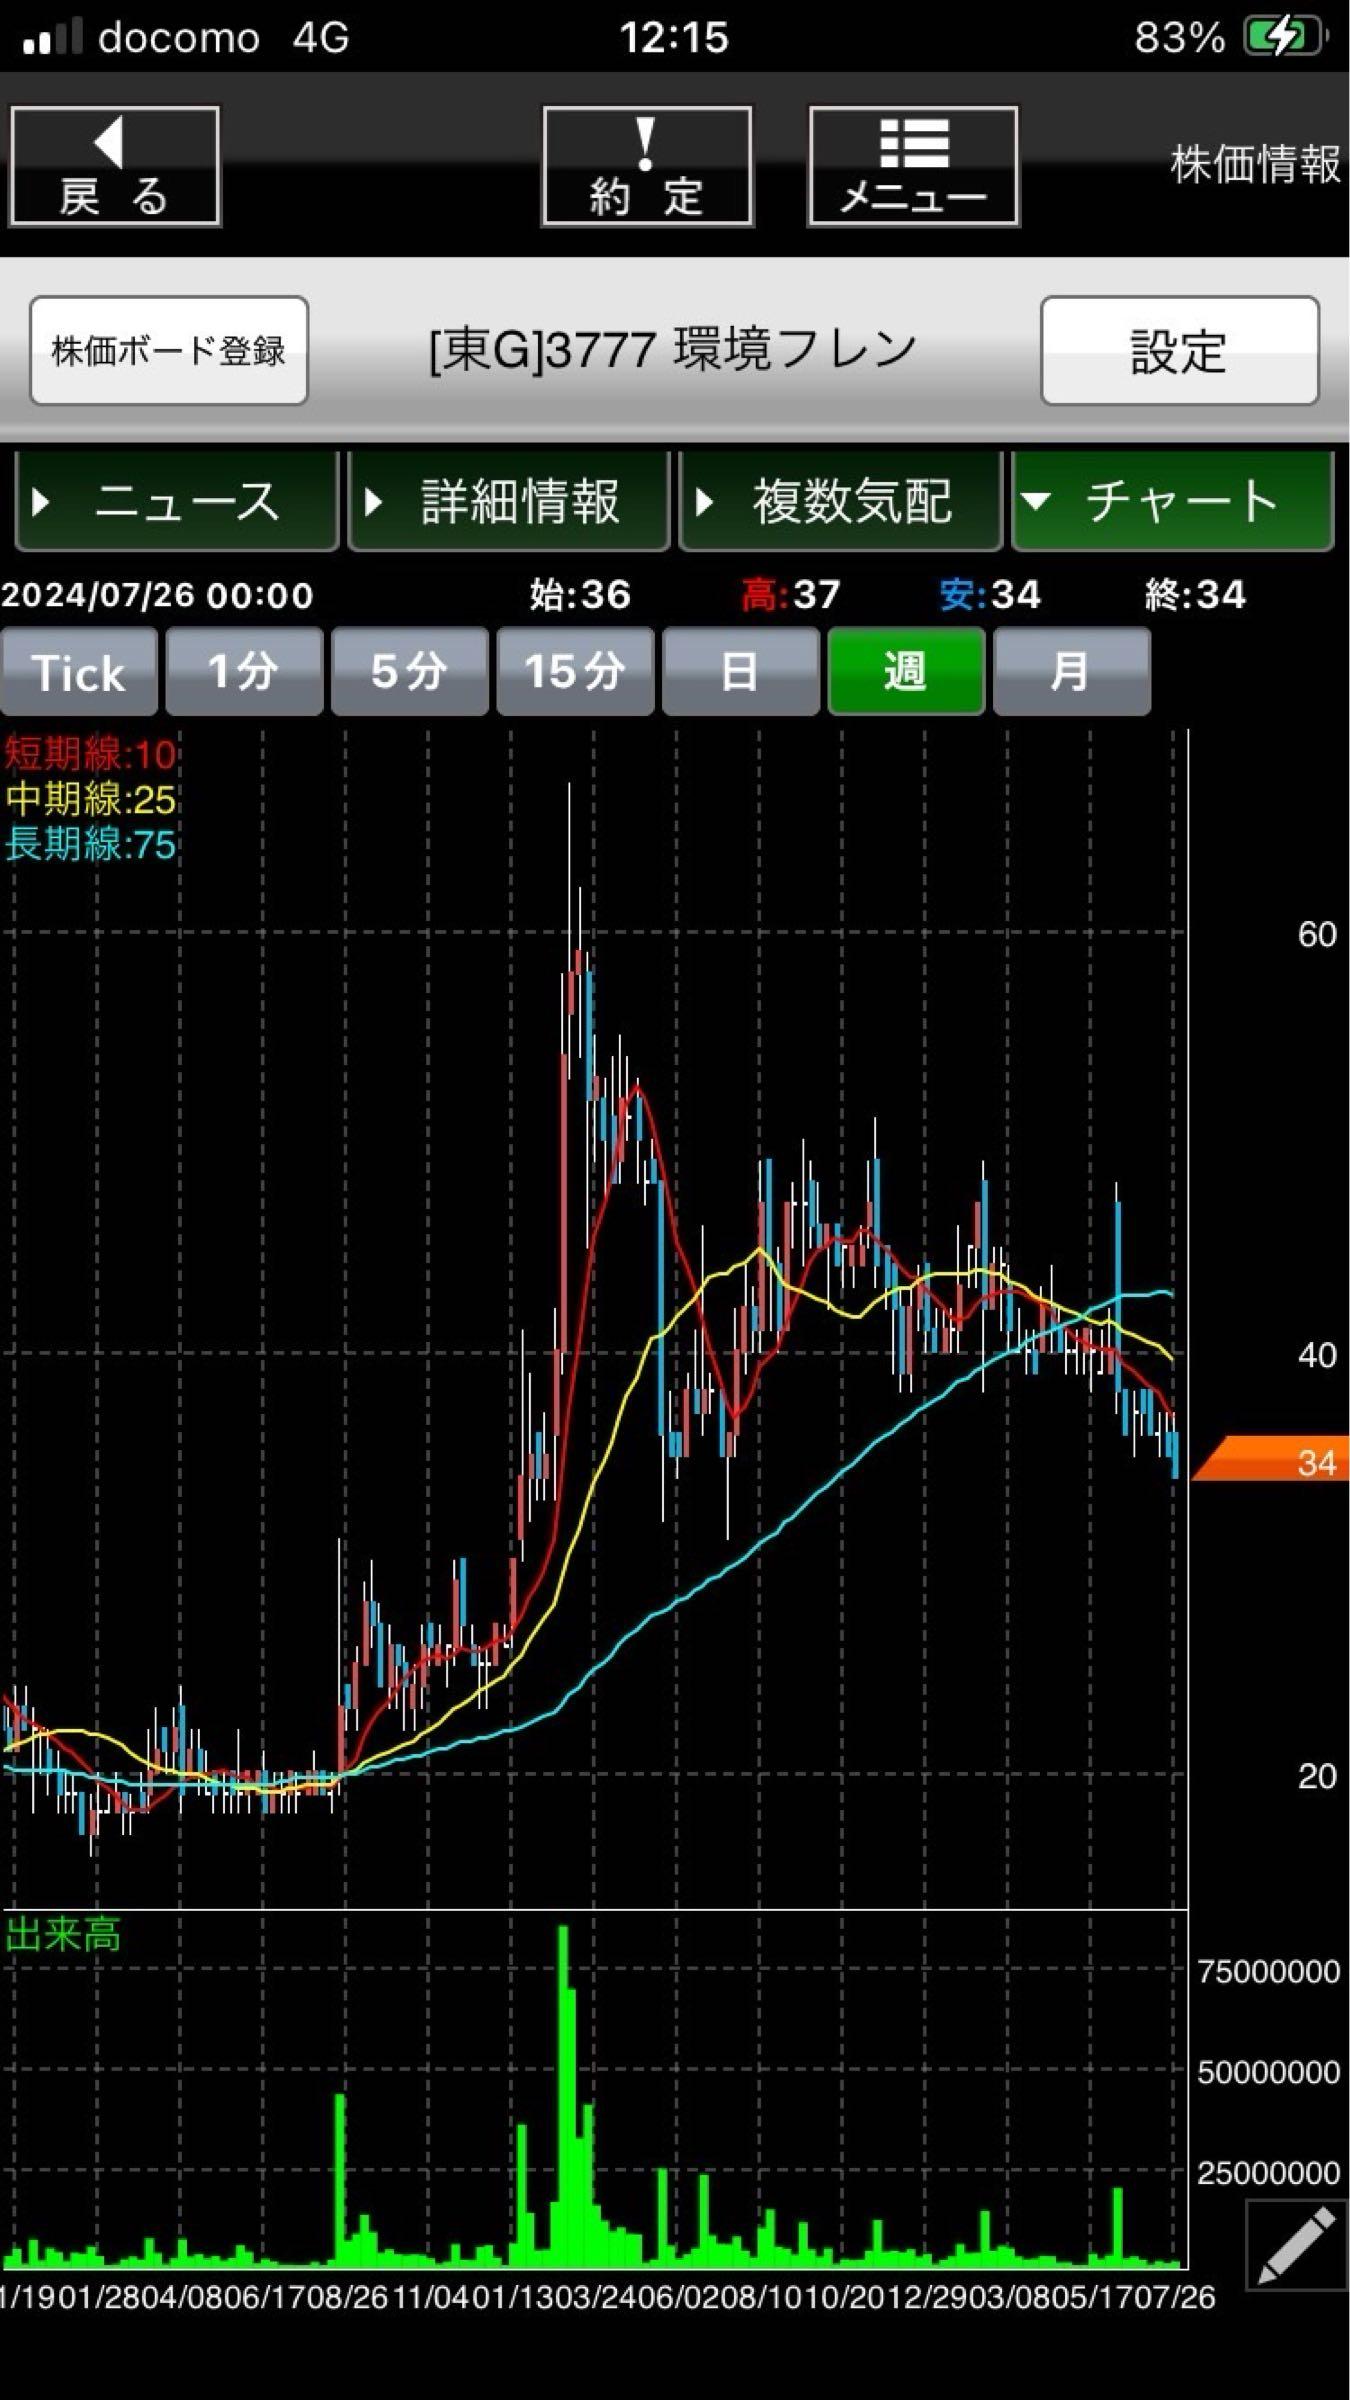Tap the 高:37 high price value
The image size is (1350, 2400).
coord(790,595)
